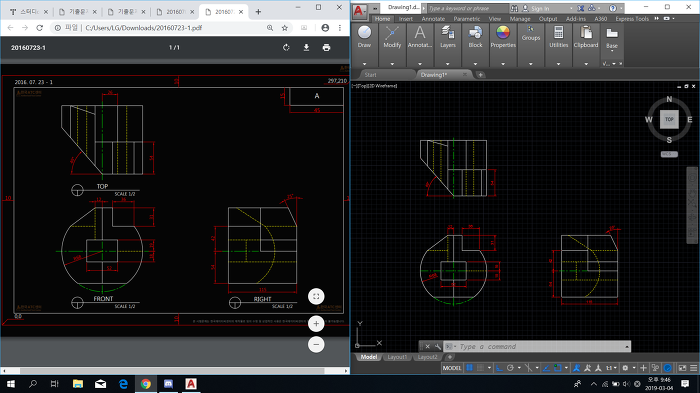Toggle isometric drafting in status bar
Image resolution: width=700 pixels, height=393 pixels.
coord(529,368)
